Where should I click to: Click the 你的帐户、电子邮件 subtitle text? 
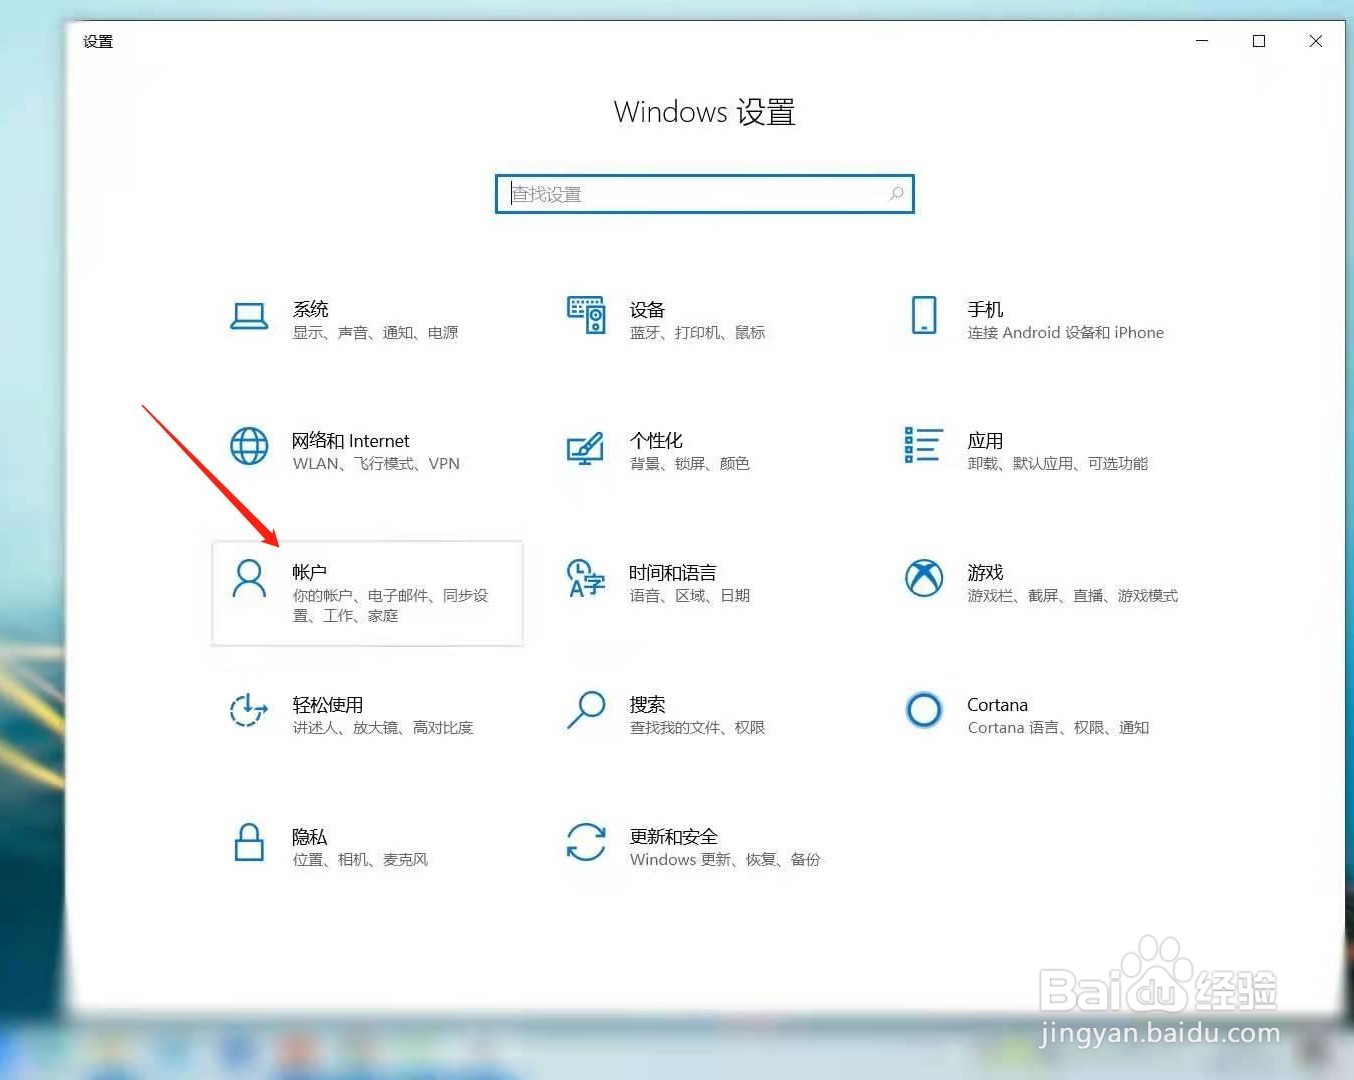pos(390,594)
